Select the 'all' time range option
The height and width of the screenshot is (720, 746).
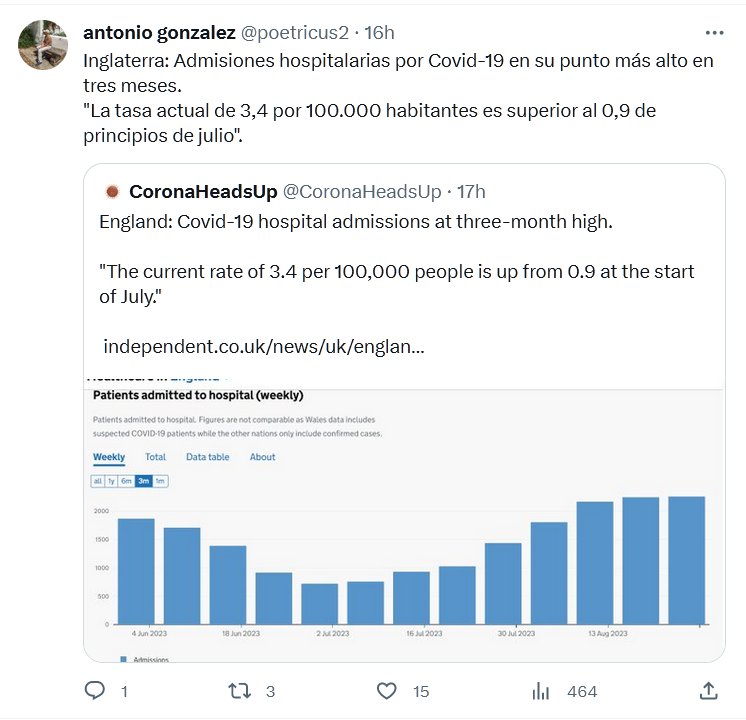[98, 481]
